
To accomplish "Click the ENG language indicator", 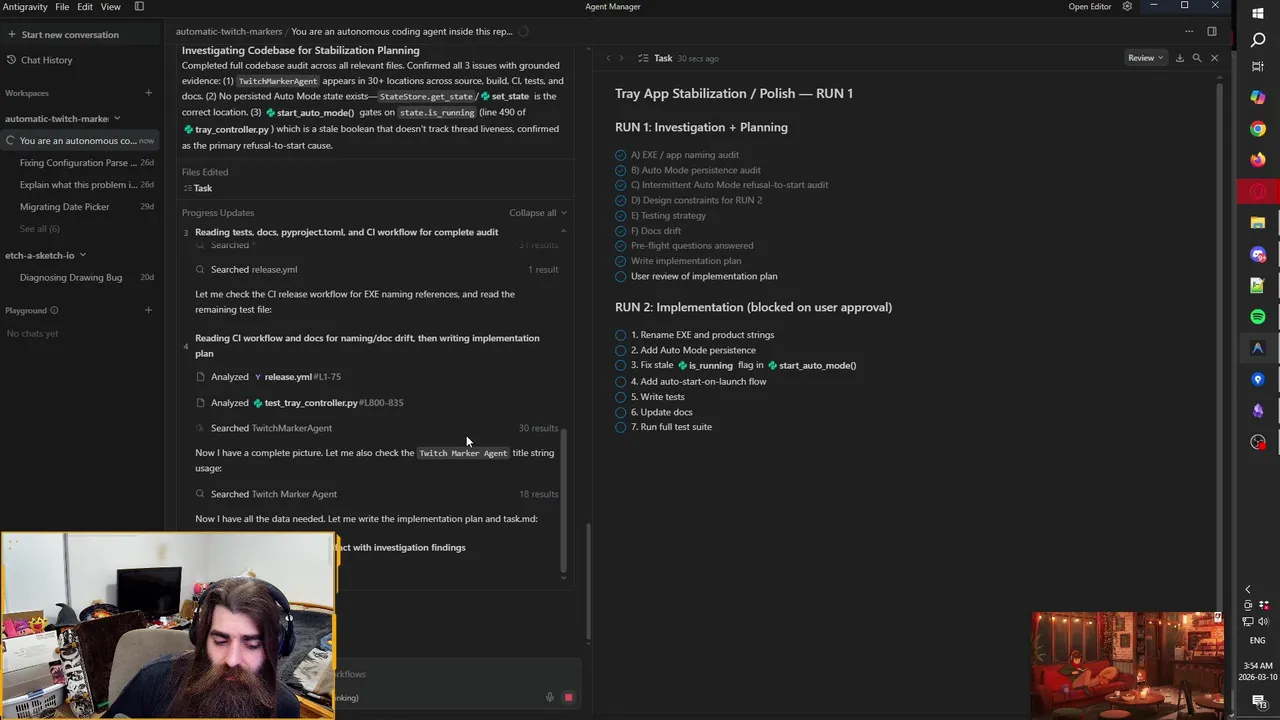I will [1257, 640].
